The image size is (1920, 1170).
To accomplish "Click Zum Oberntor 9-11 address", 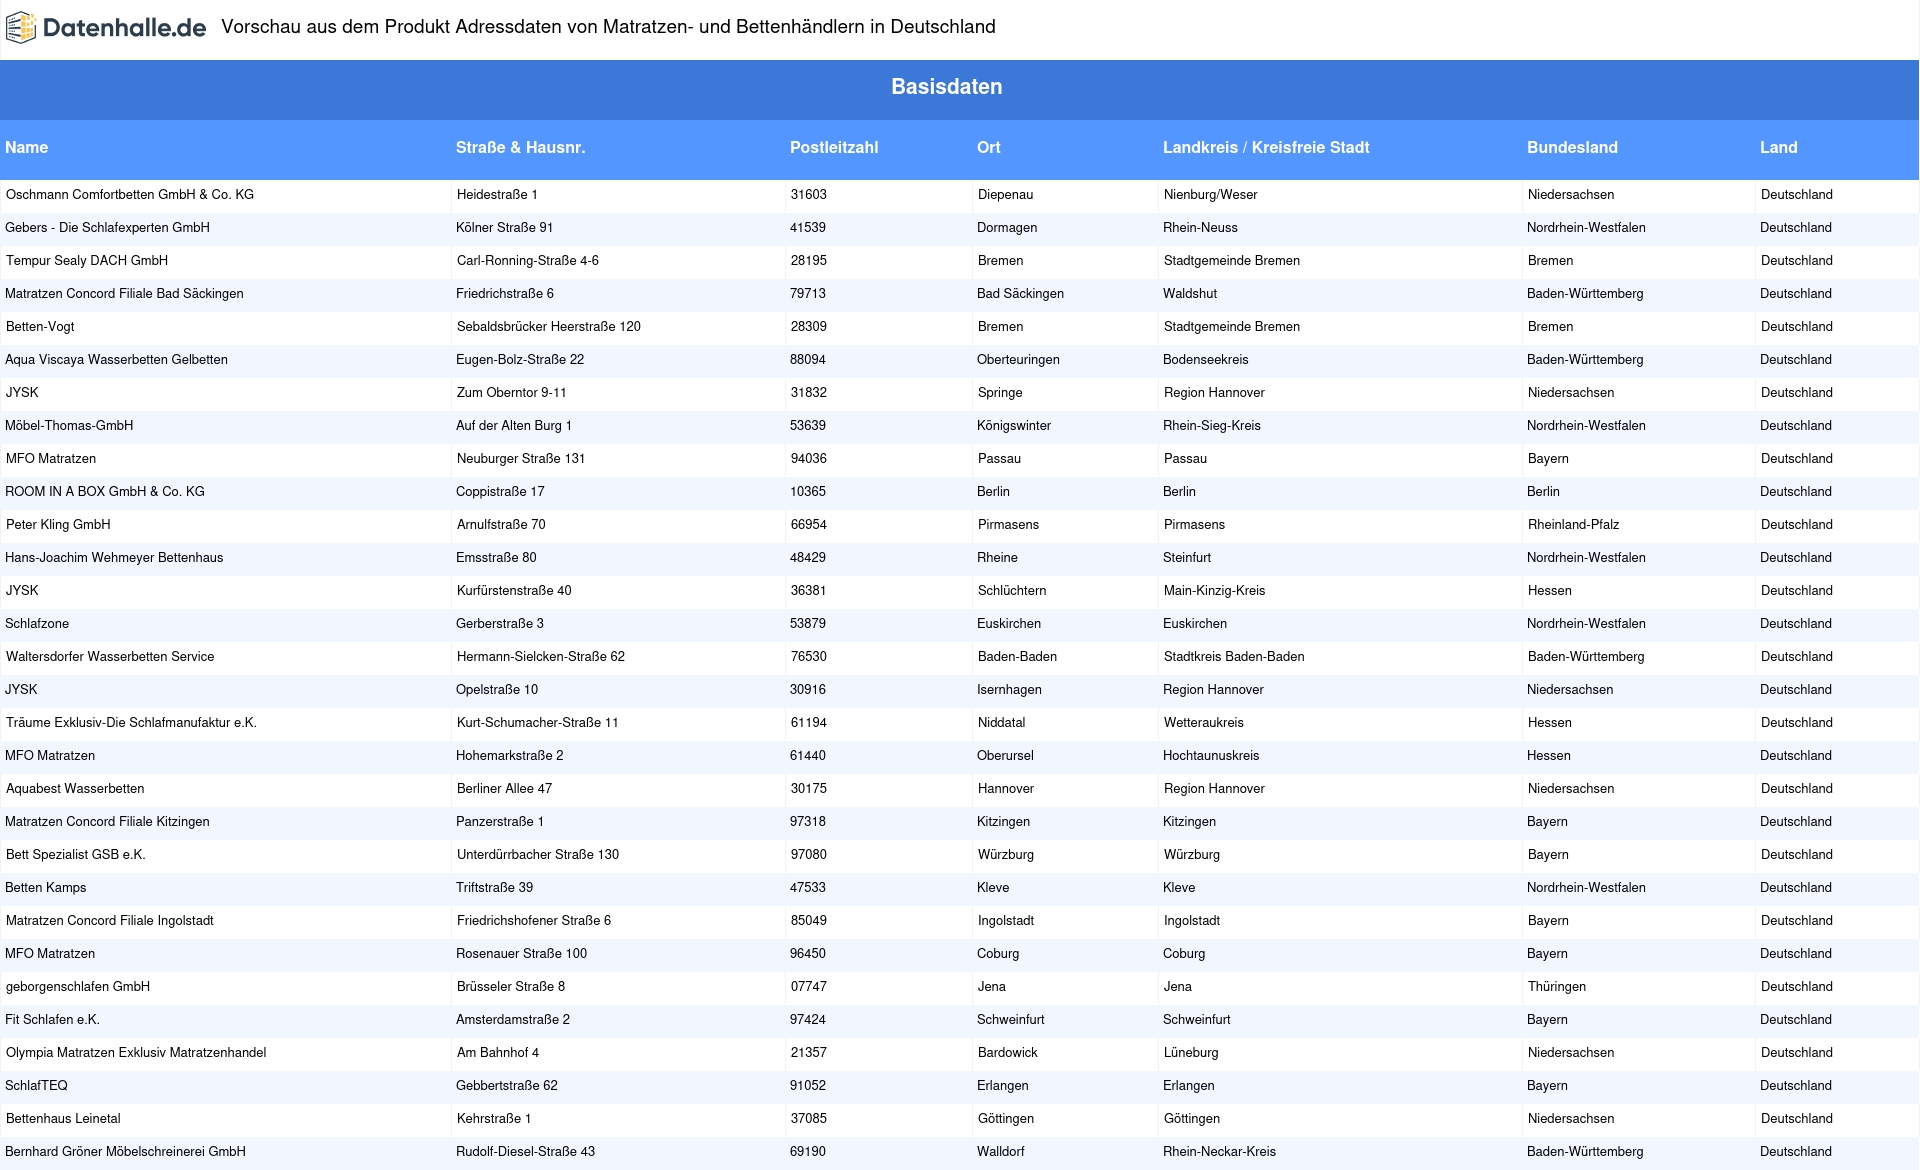I will click(x=512, y=393).
